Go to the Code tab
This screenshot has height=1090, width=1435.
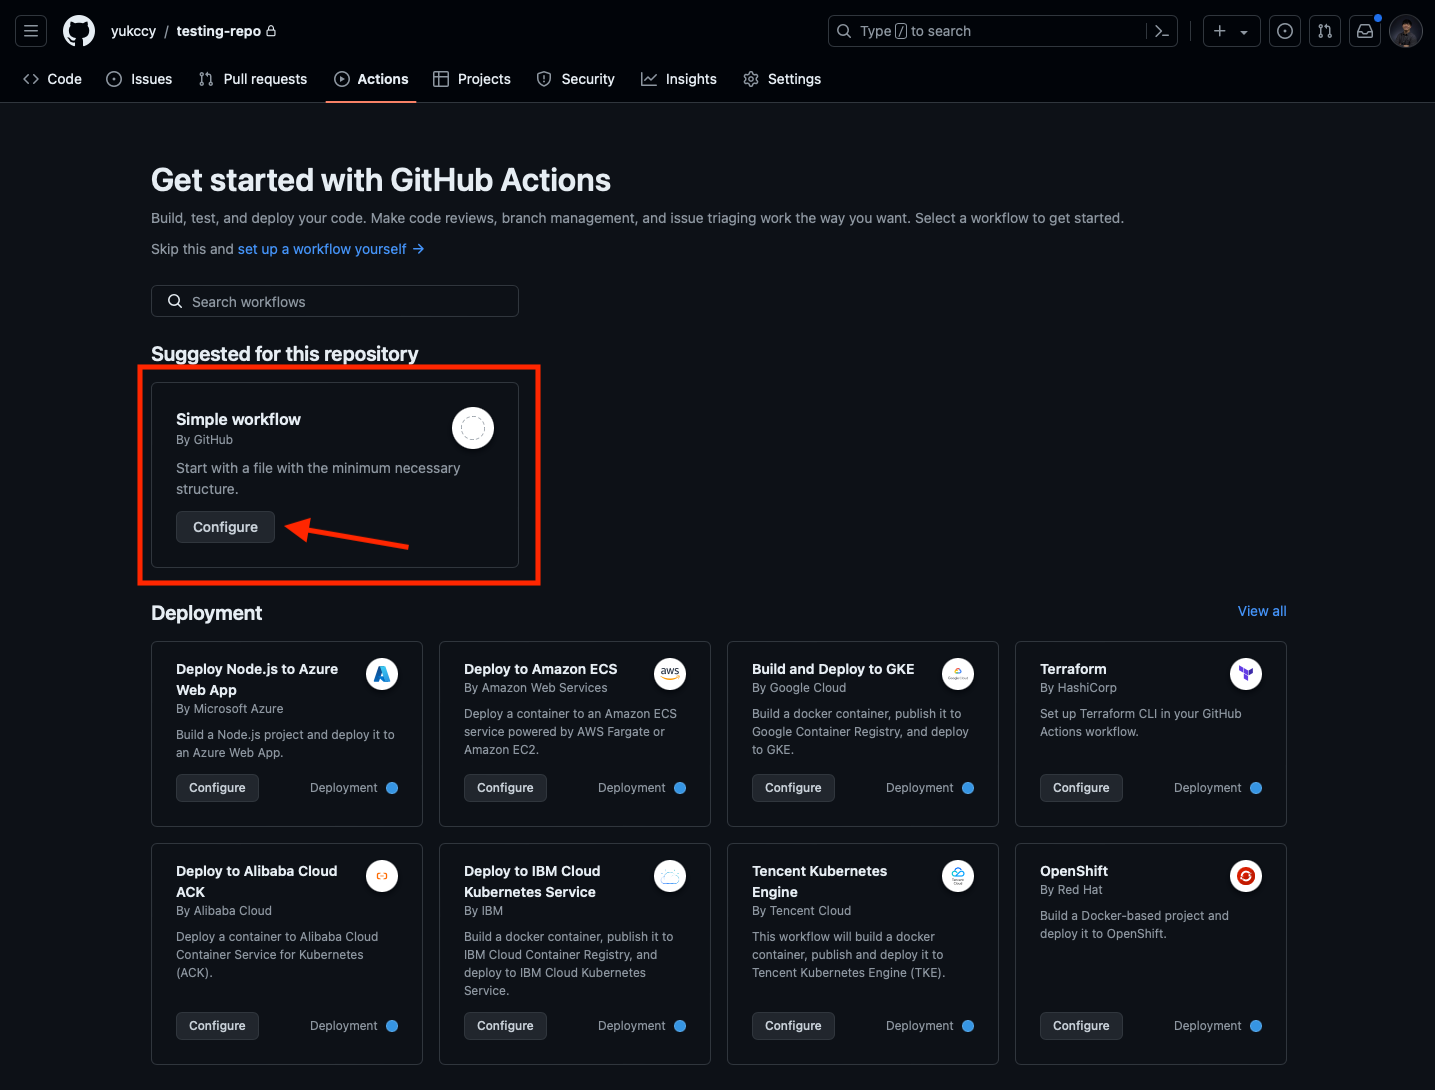pos(52,79)
